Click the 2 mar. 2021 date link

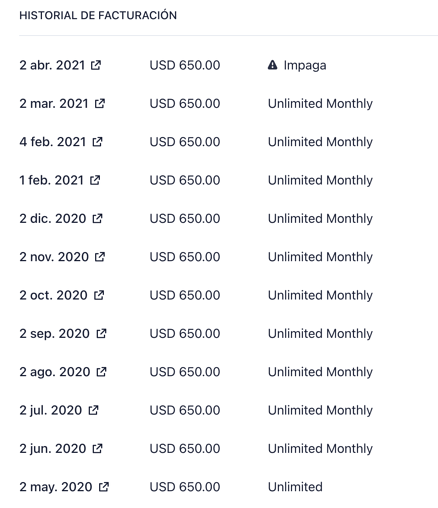54,103
